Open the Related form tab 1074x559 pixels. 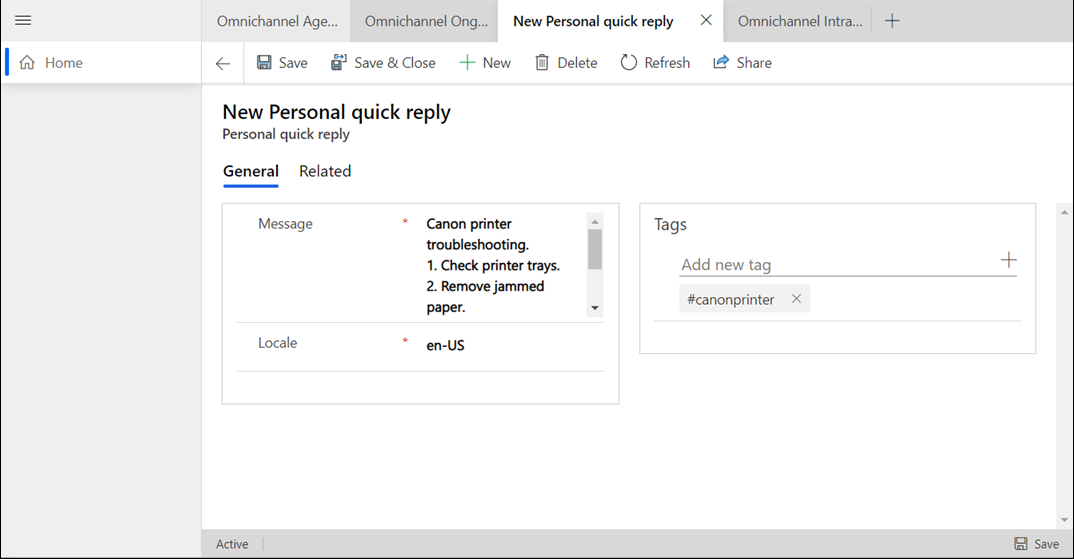point(325,171)
